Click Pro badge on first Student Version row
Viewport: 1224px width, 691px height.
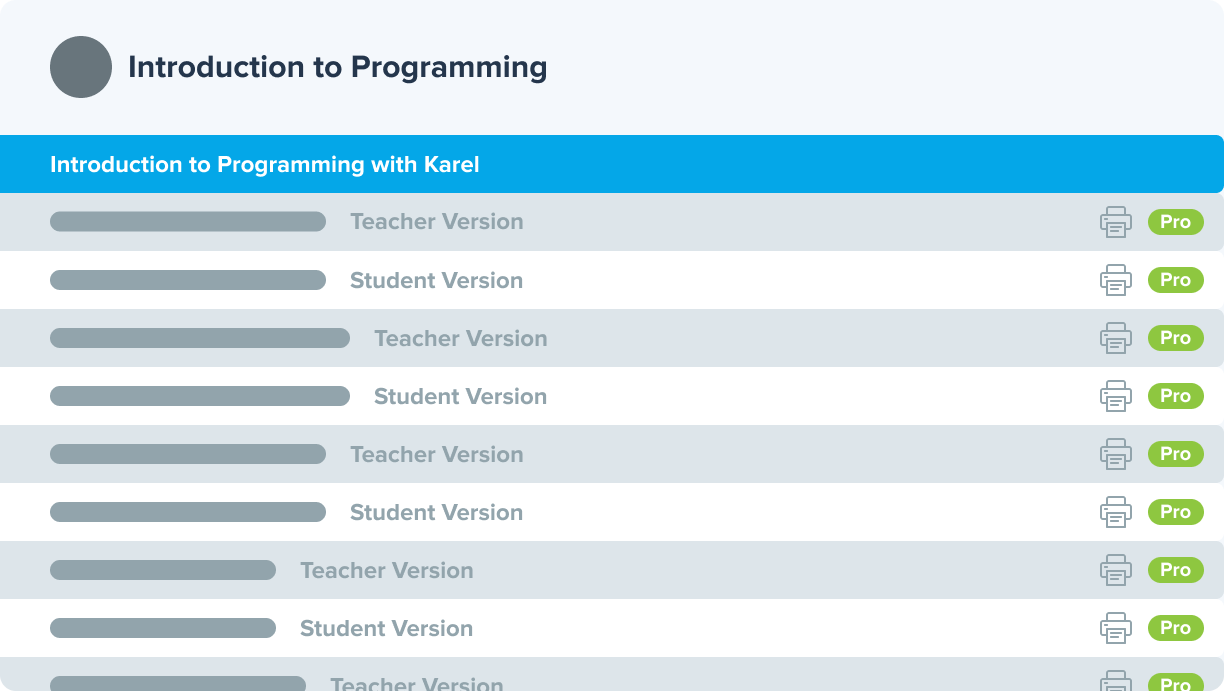point(1175,280)
